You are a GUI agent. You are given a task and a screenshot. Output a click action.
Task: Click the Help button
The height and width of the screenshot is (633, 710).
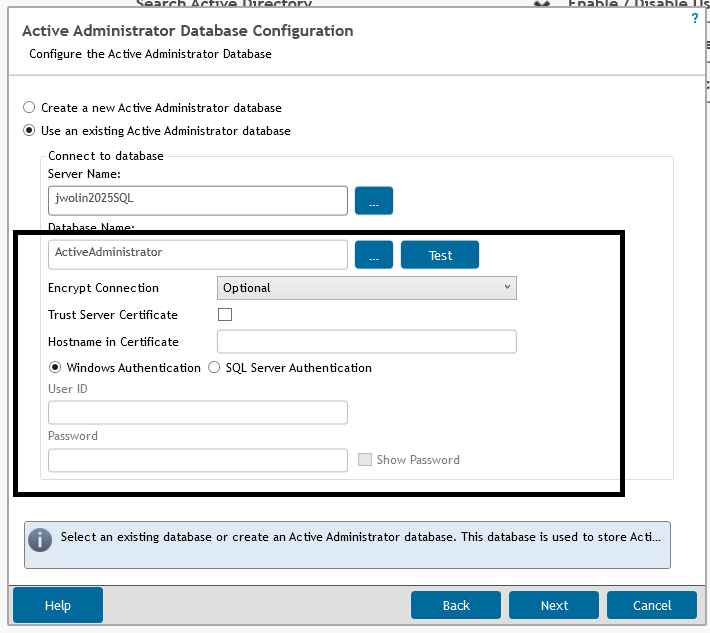[58, 605]
